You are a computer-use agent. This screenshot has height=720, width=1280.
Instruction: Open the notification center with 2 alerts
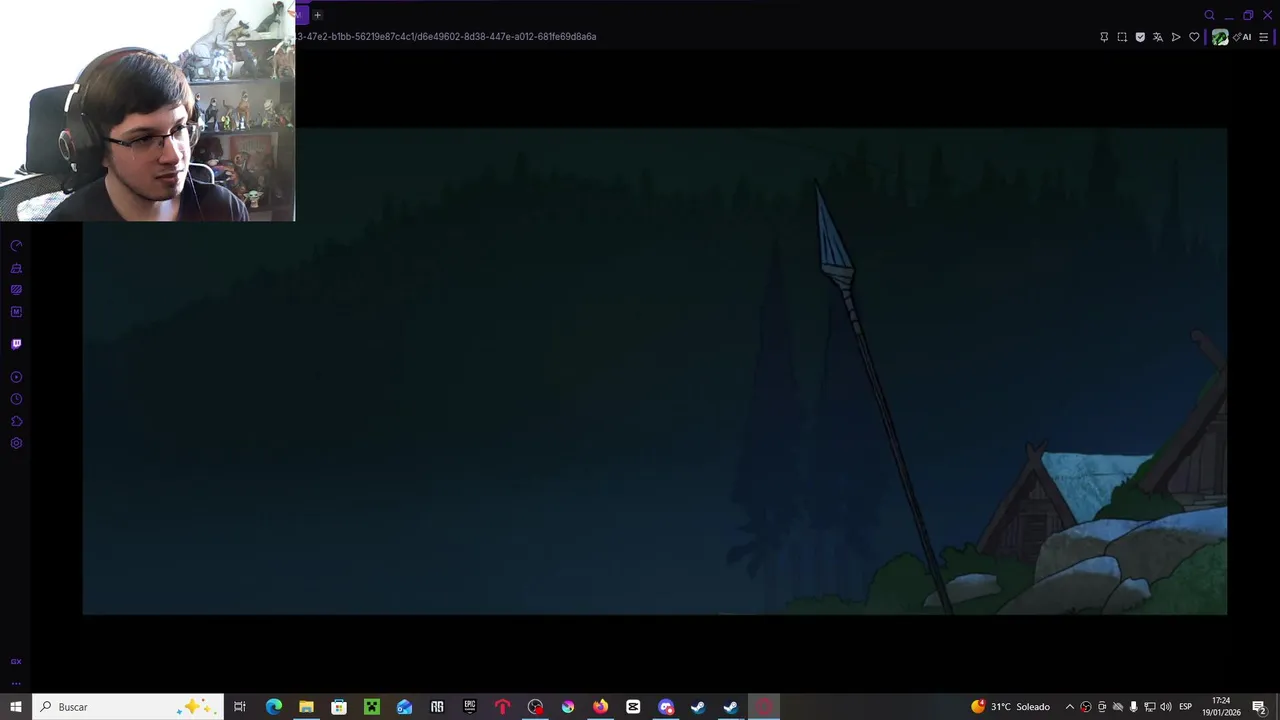click(1259, 707)
